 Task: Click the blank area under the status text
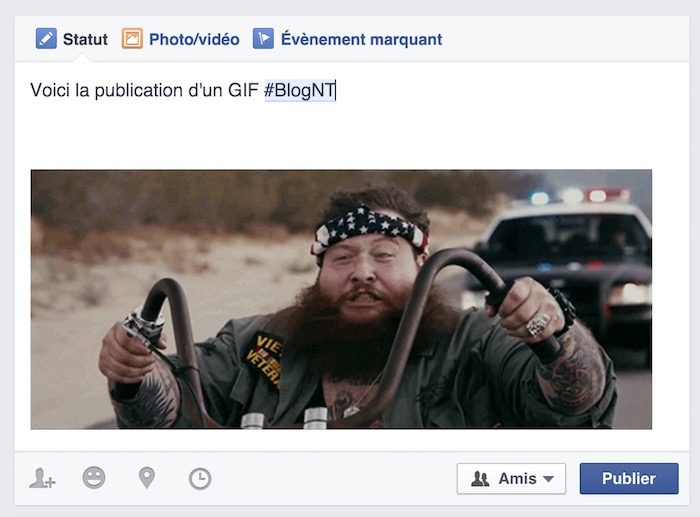click(341, 136)
